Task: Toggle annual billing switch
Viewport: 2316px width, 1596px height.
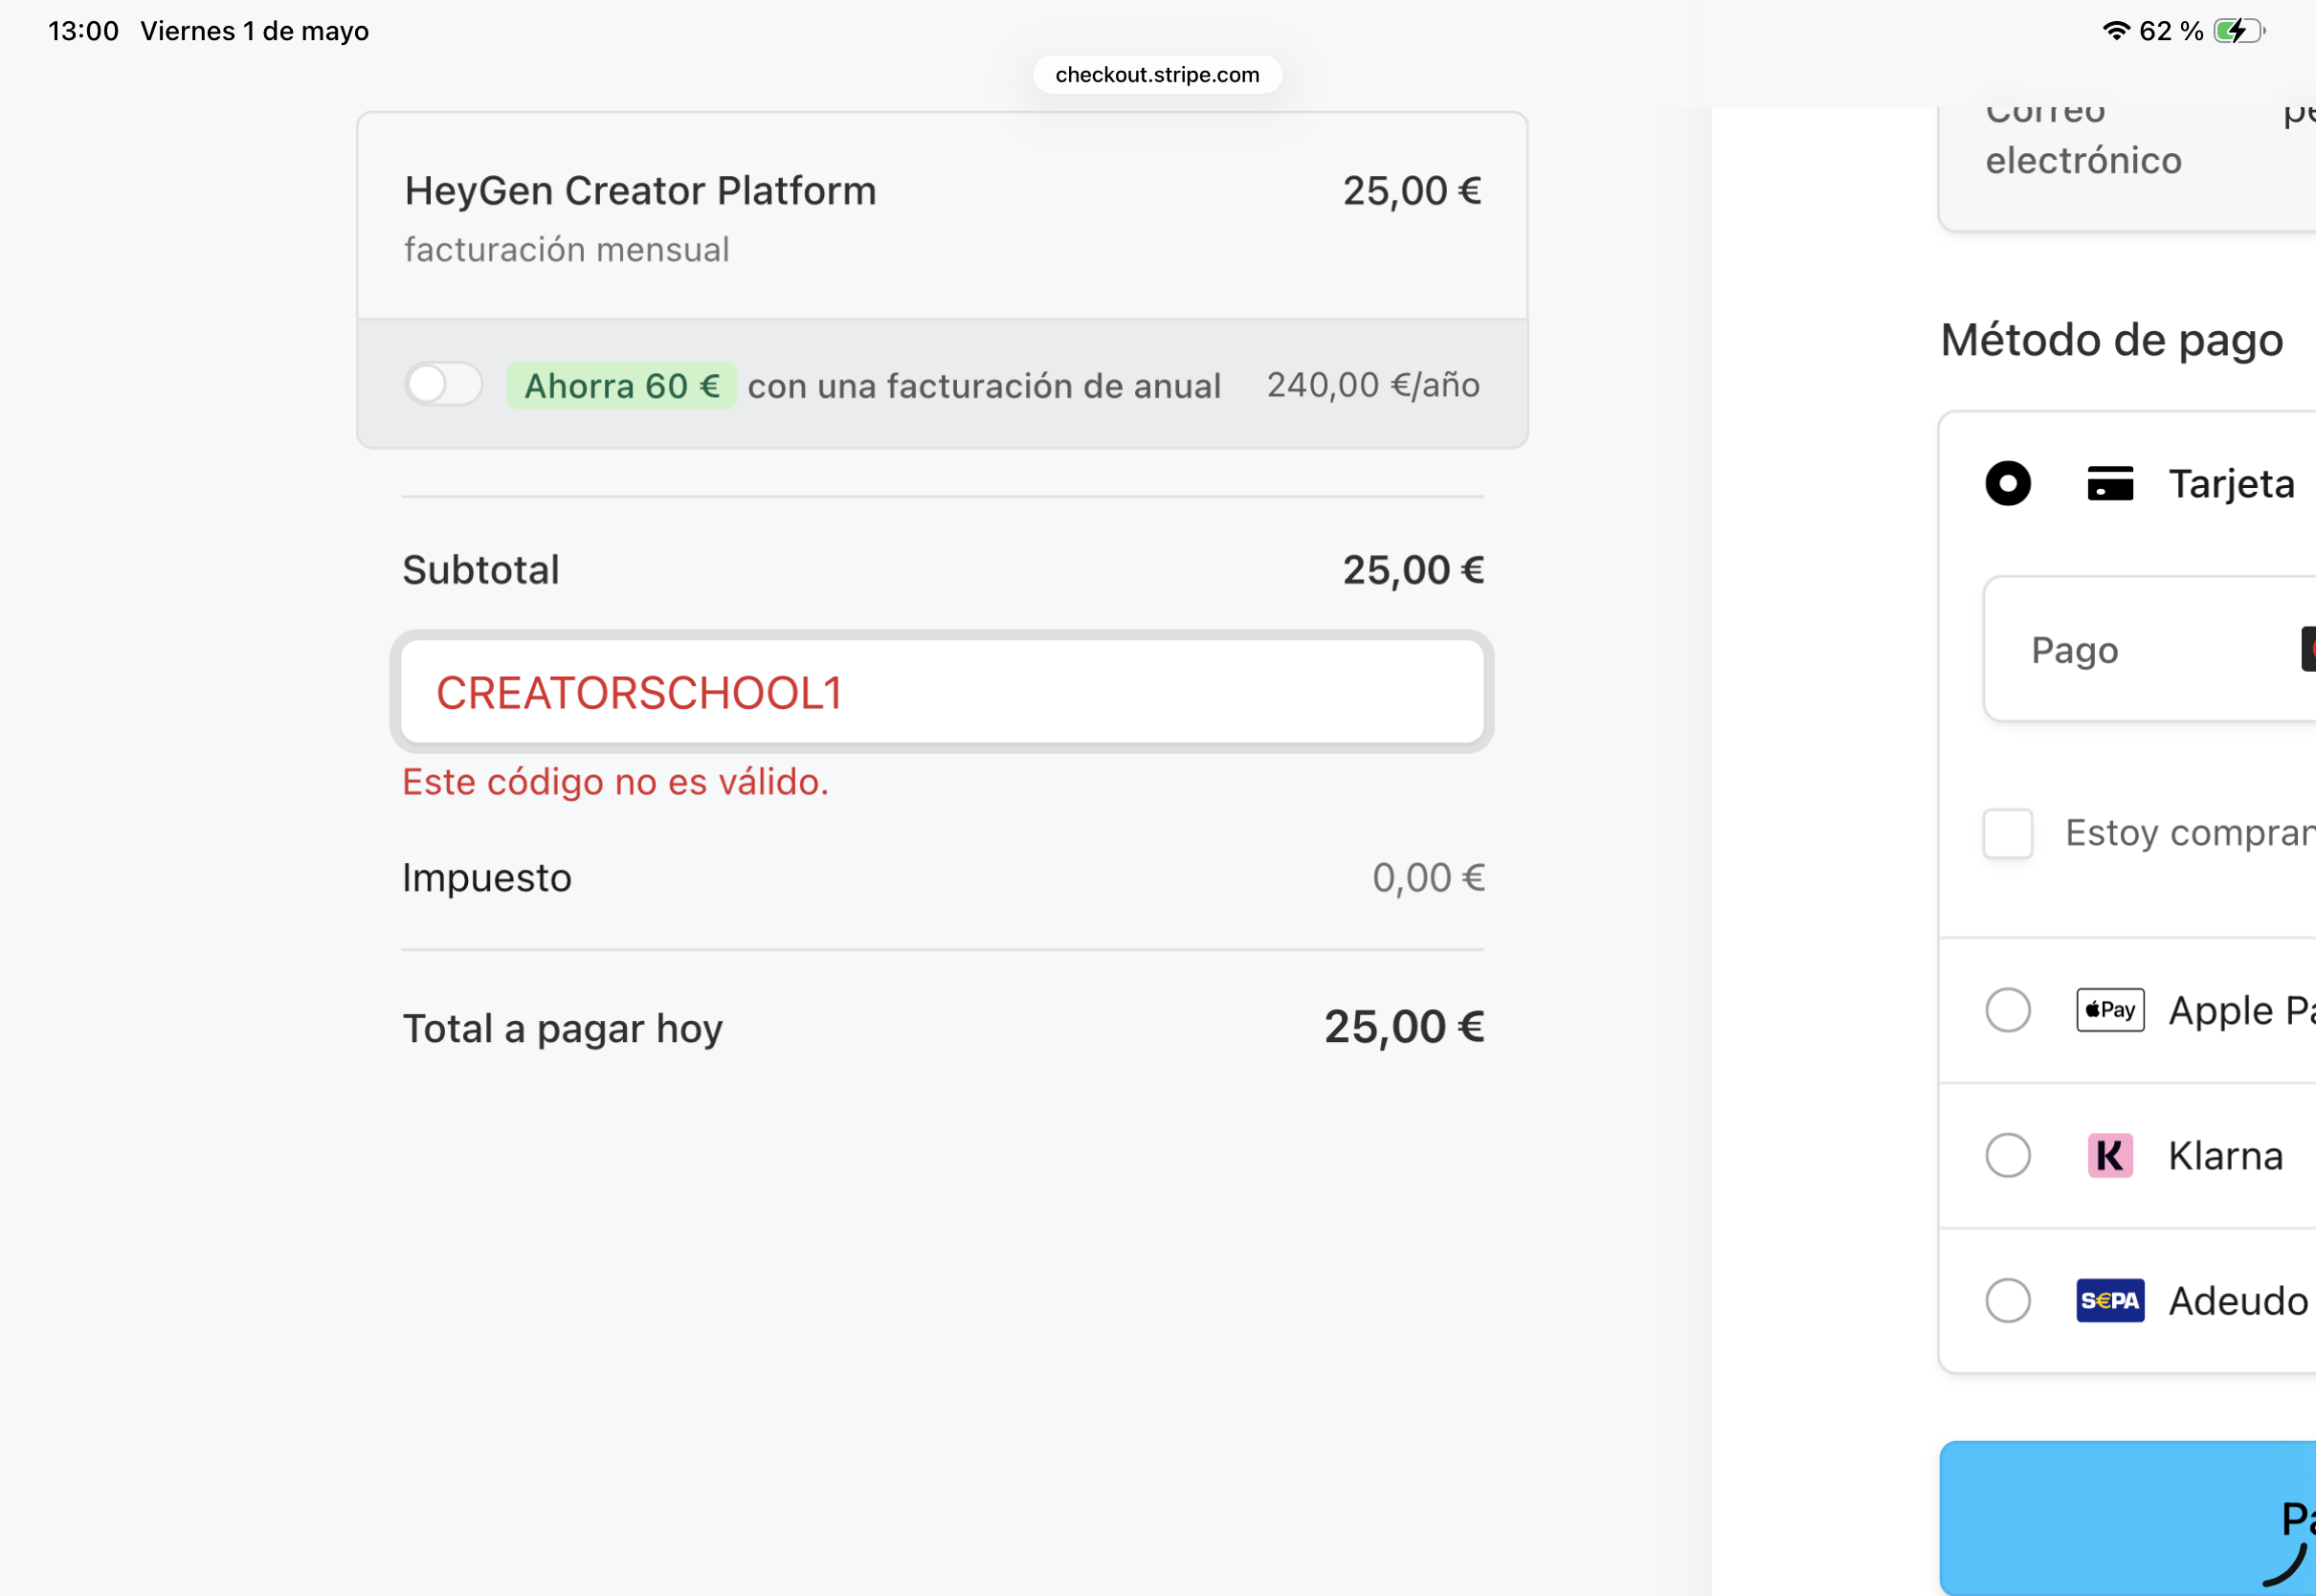Action: [x=443, y=384]
